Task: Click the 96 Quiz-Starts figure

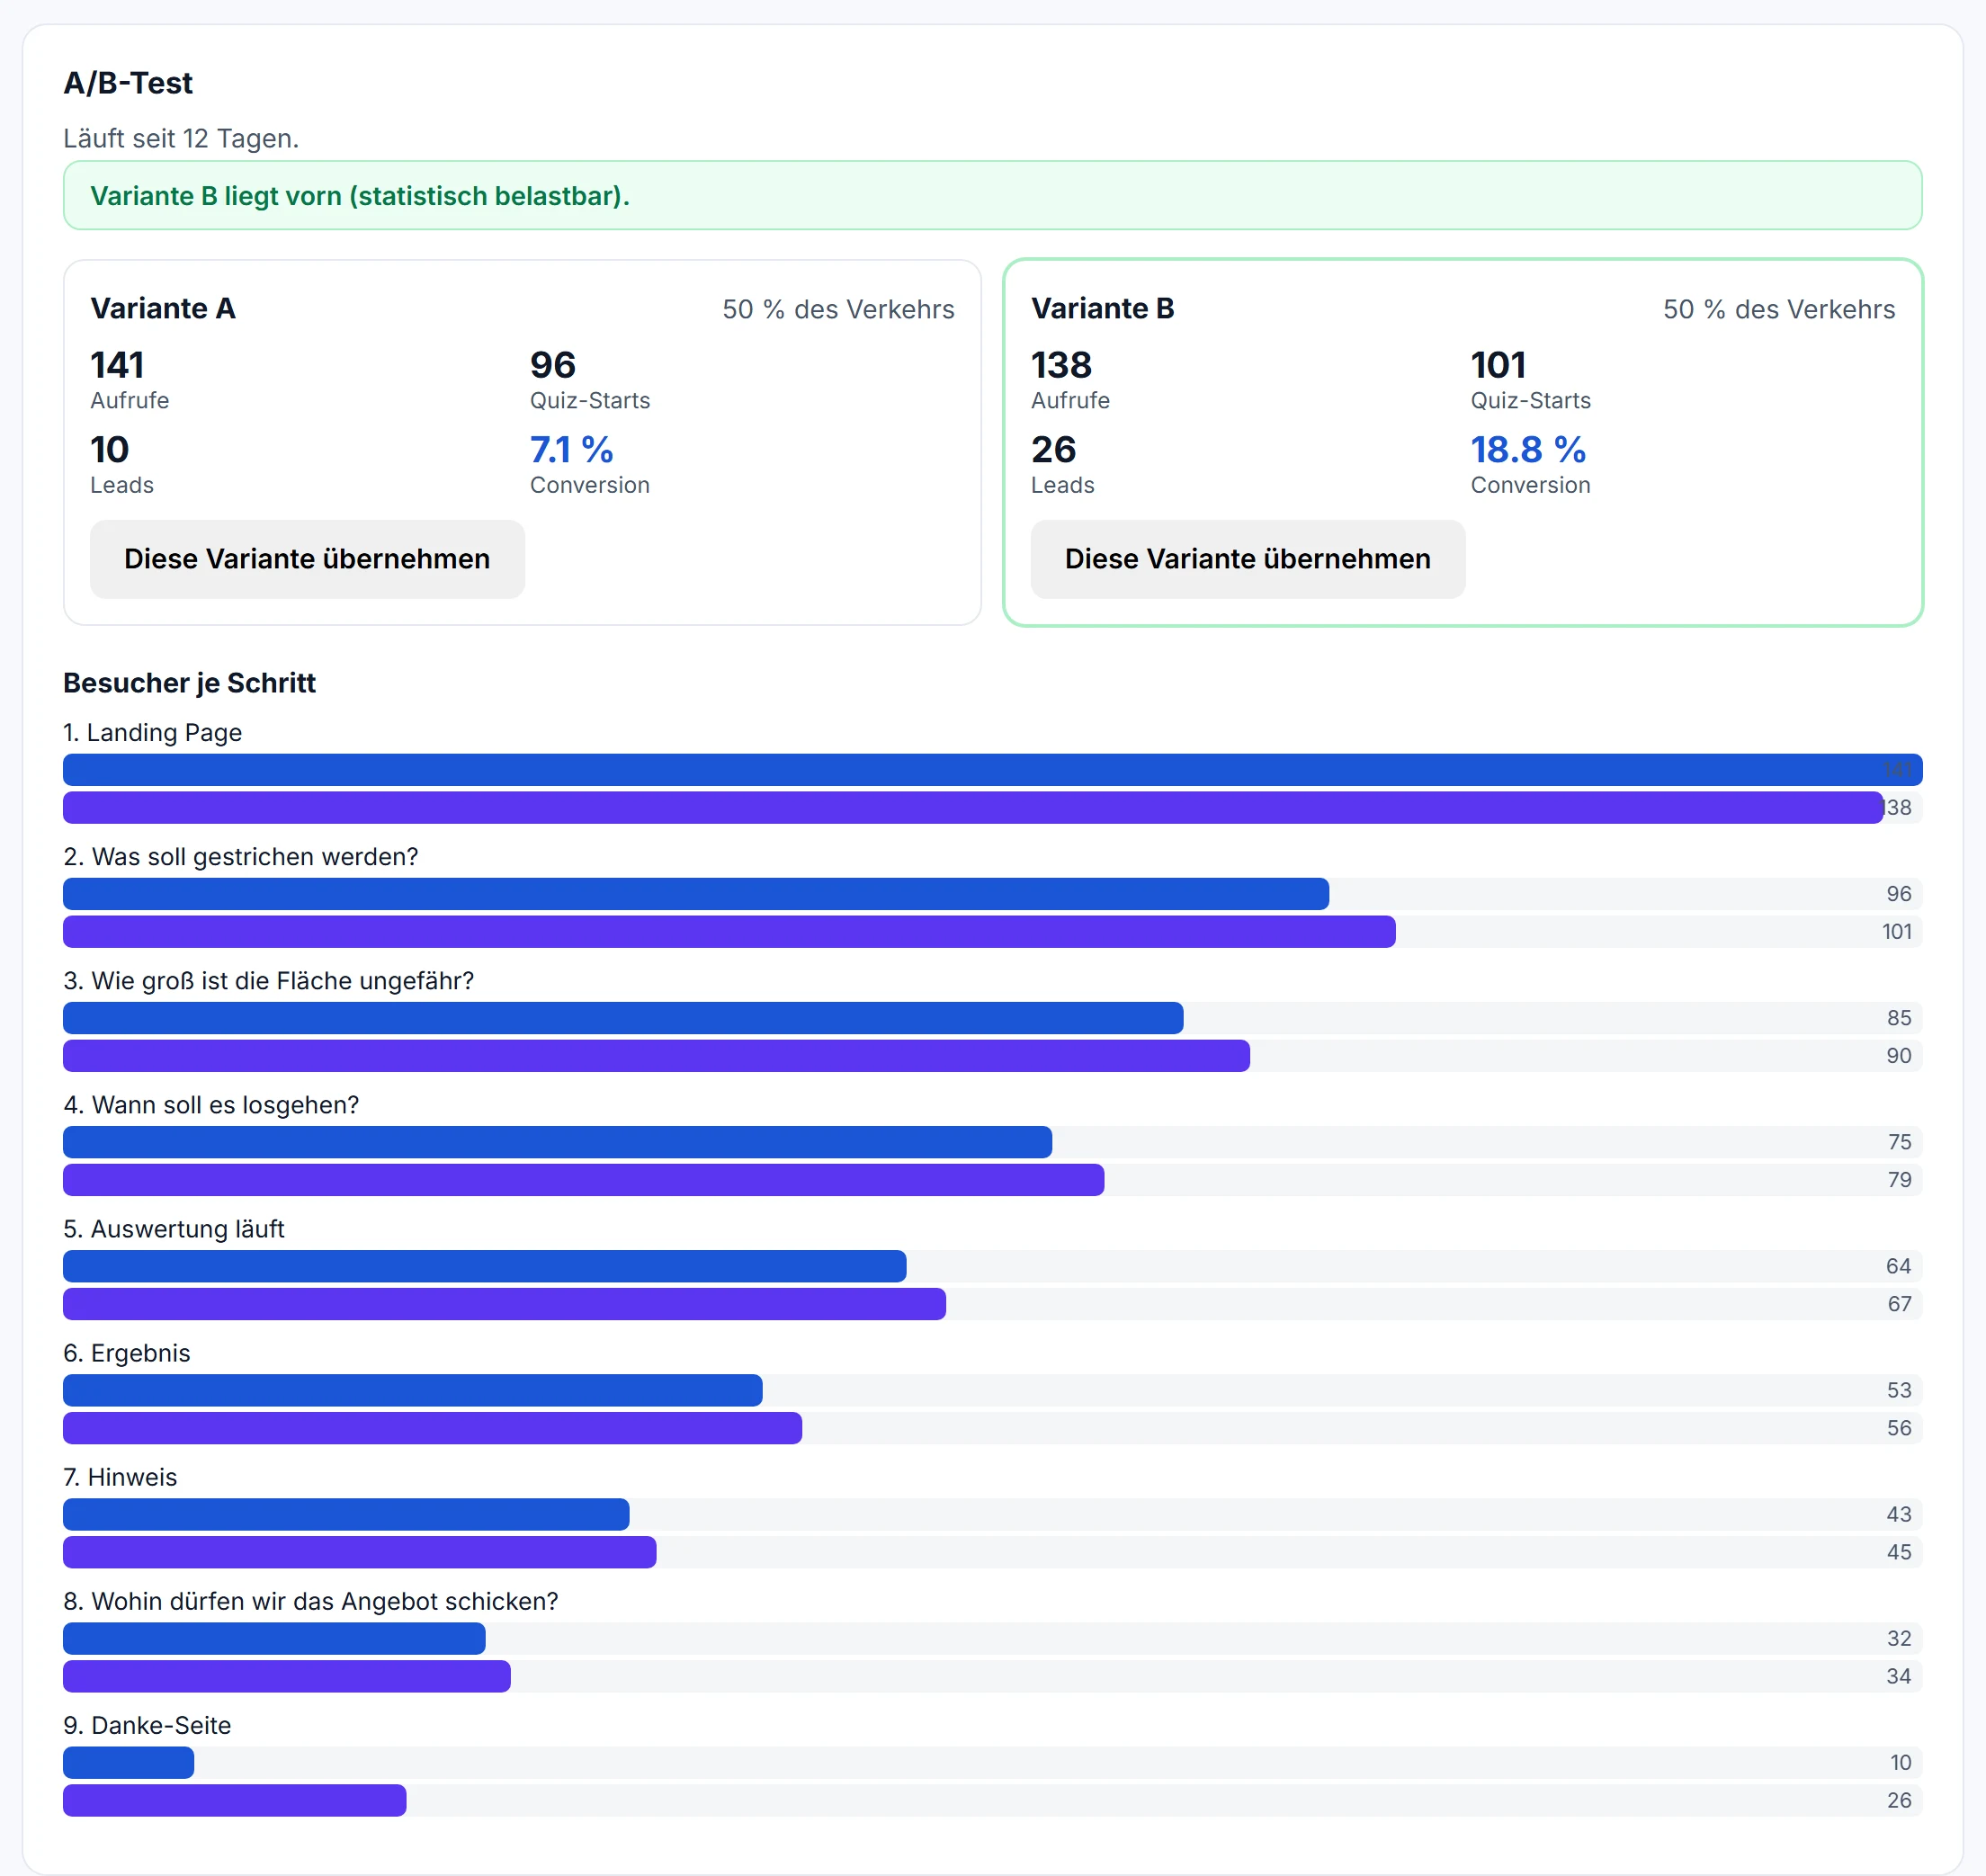Action: tap(553, 365)
